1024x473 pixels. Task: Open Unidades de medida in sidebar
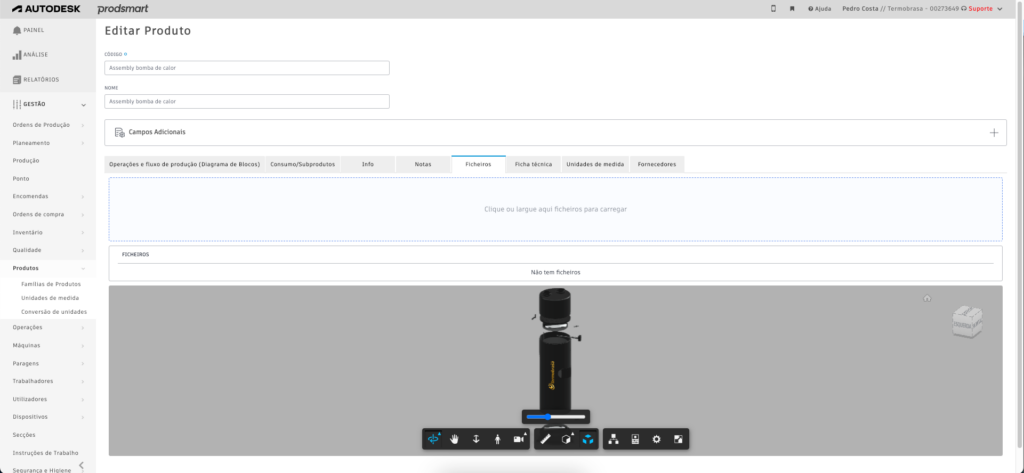(x=50, y=298)
